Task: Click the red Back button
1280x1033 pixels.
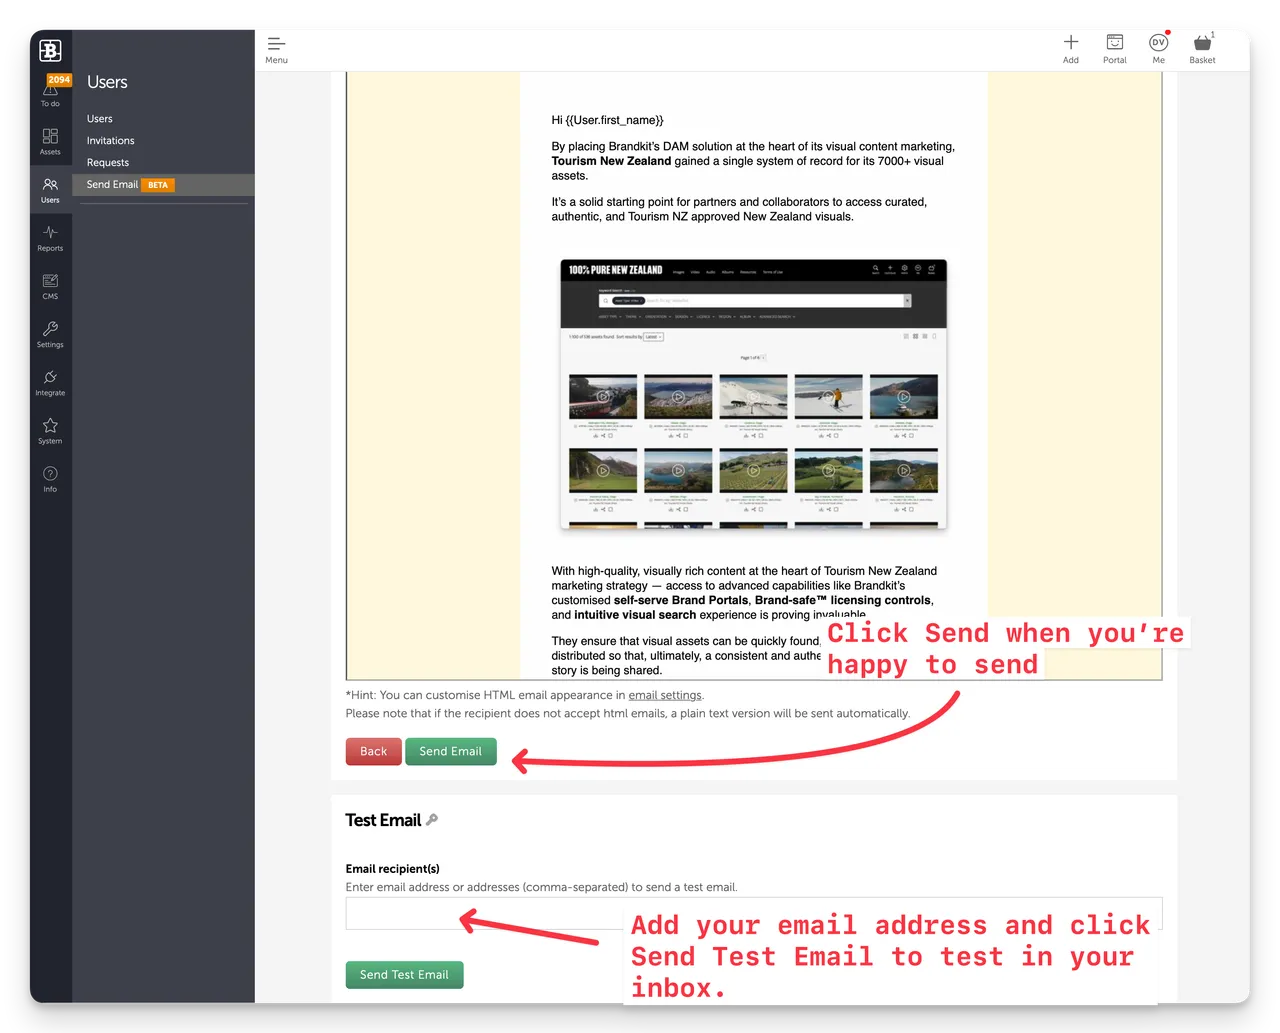Action: pos(373,752)
